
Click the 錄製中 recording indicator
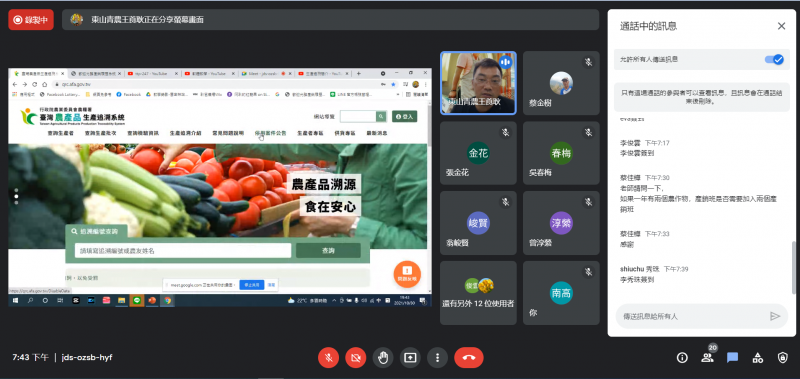(x=31, y=20)
